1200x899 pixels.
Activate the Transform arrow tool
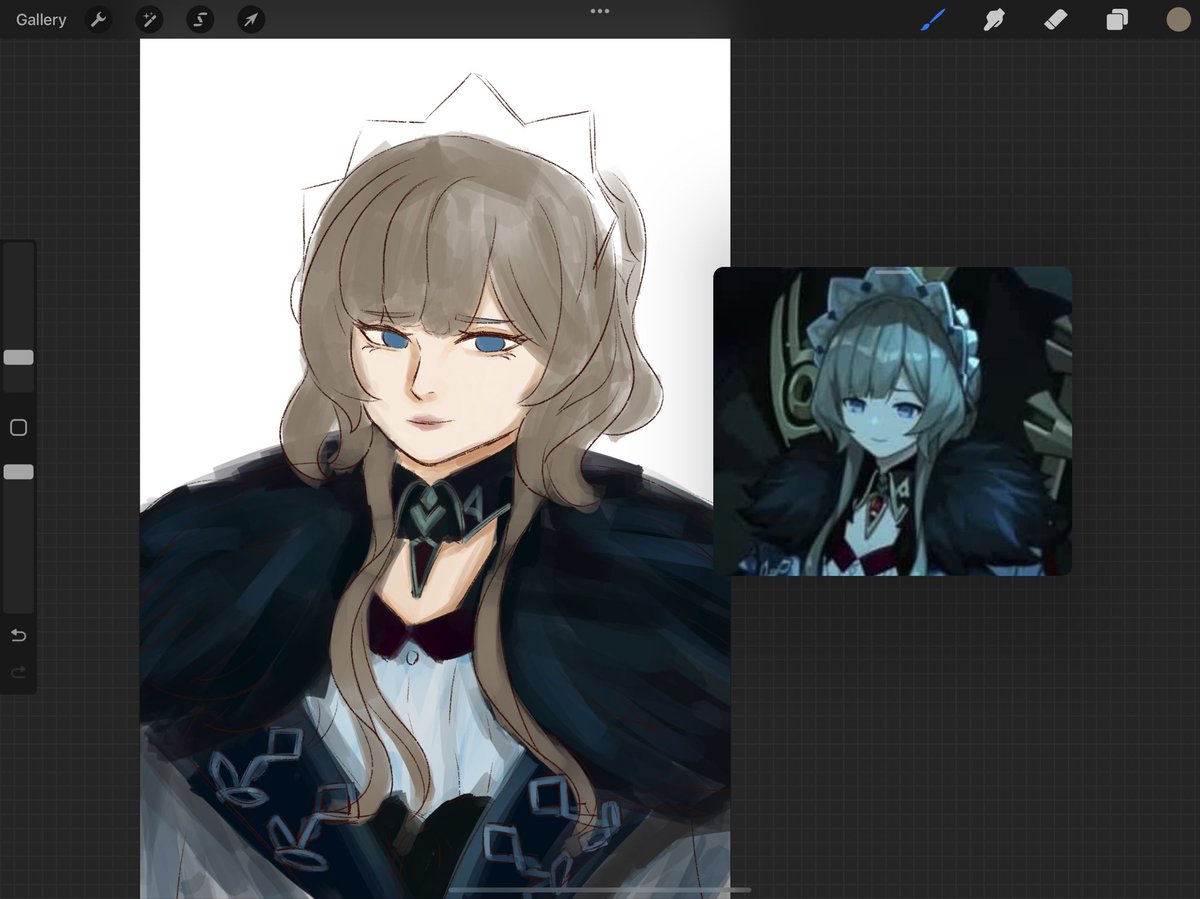point(251,19)
